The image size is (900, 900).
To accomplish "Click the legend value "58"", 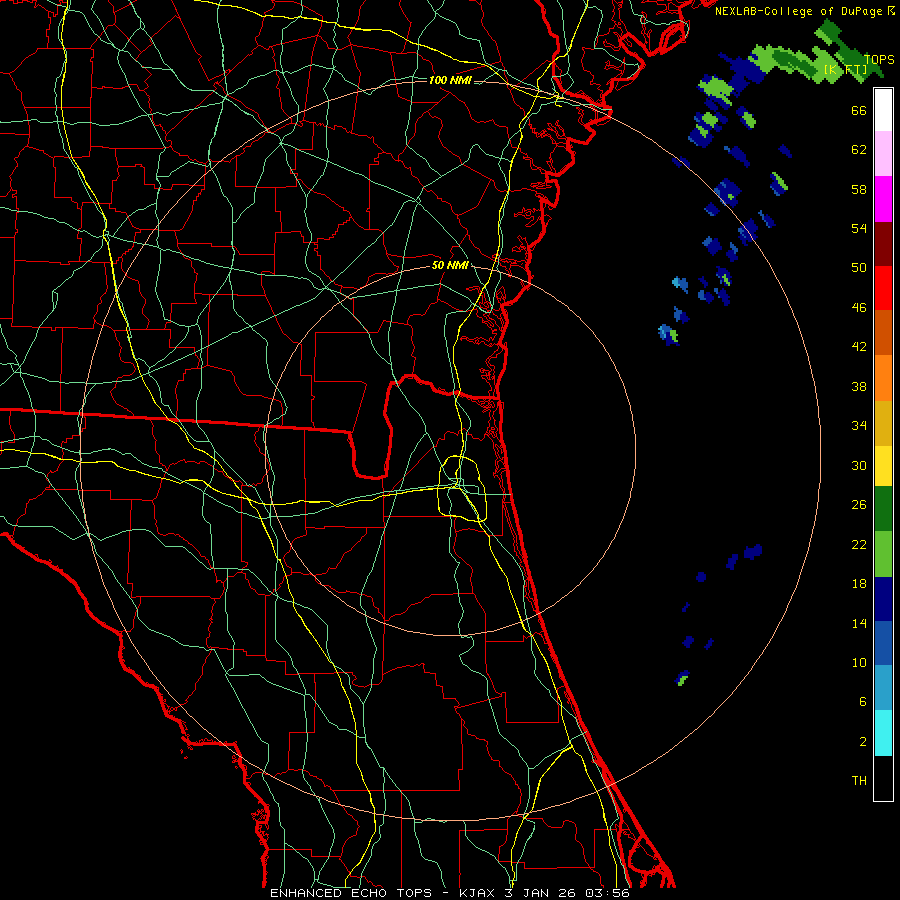I will click(x=859, y=189).
